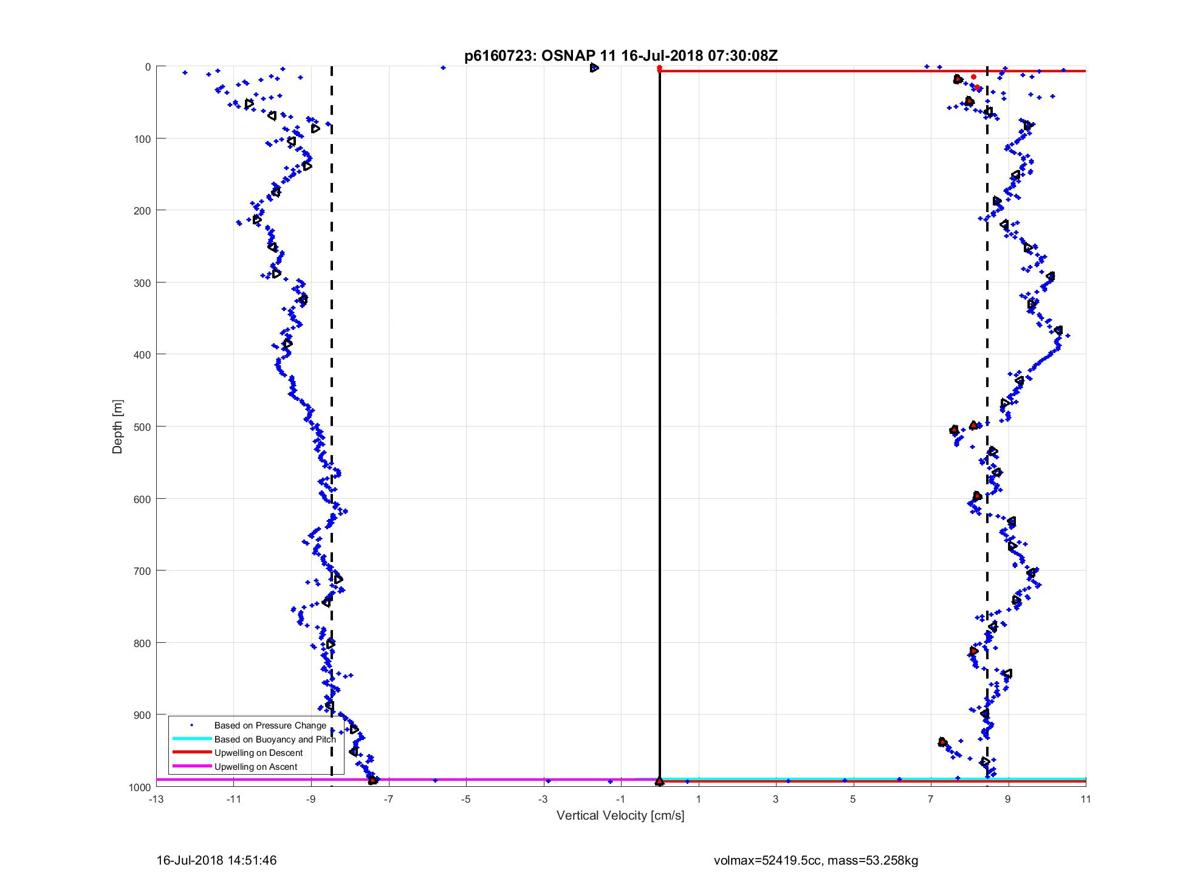1200x885 pixels.
Task: Click the velocity axis positive tick label "3"
Action: (x=776, y=799)
